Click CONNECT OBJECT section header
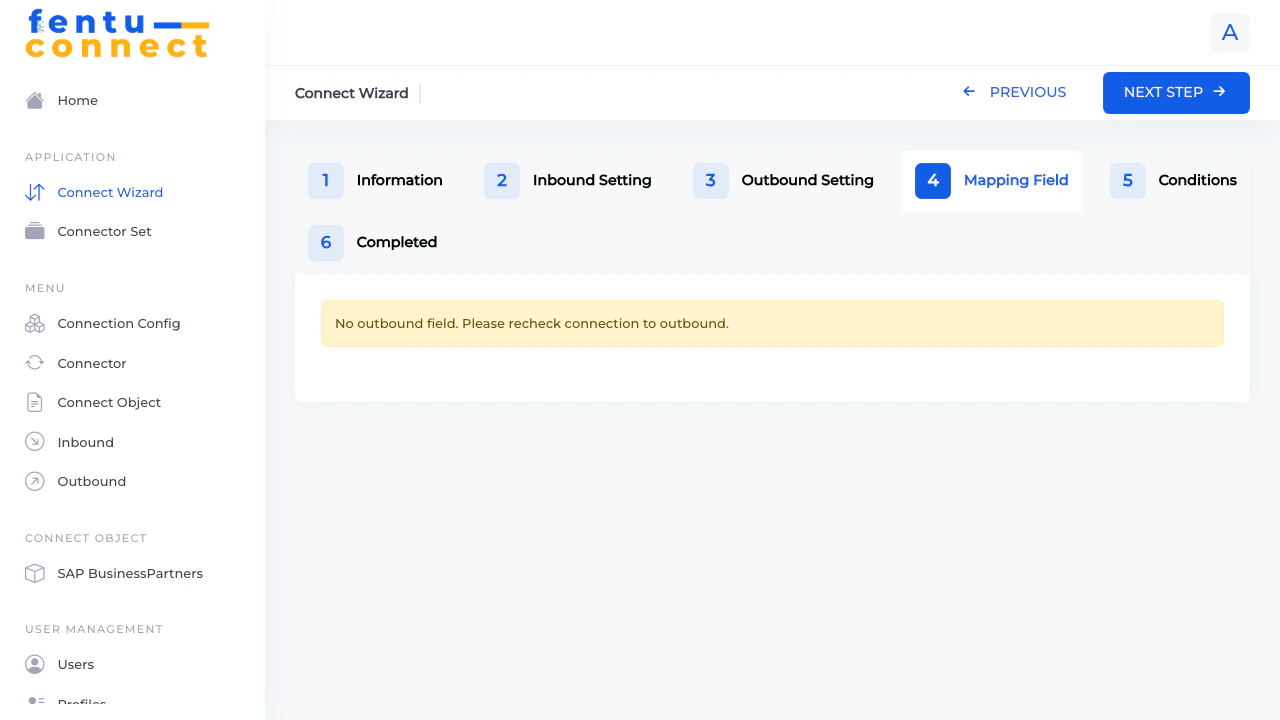This screenshot has height=720, width=1280. point(86,538)
